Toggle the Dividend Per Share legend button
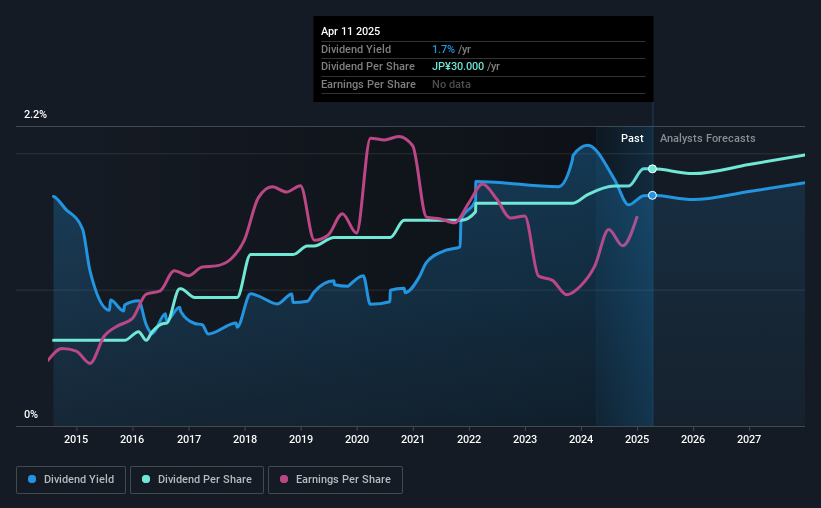 (x=197, y=480)
